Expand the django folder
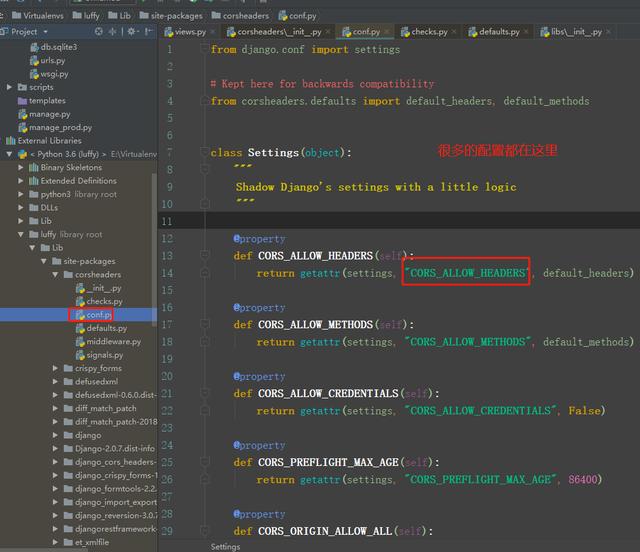Screen dimensions: 640x552 (55, 435)
